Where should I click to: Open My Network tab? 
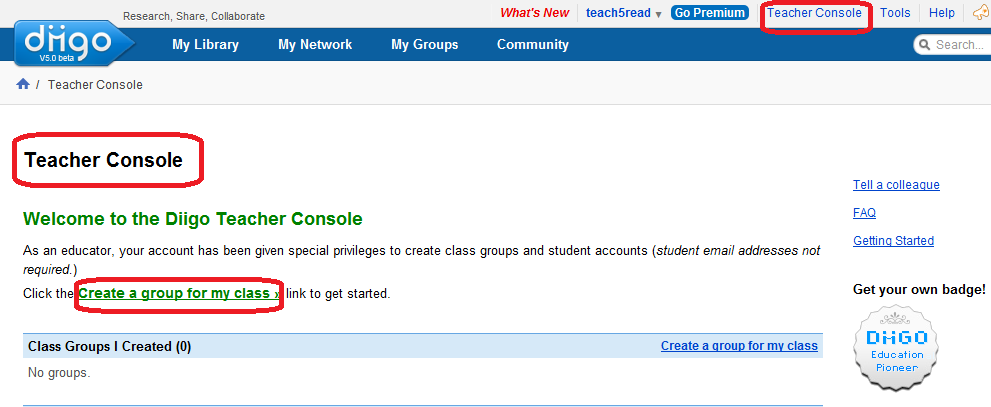315,45
